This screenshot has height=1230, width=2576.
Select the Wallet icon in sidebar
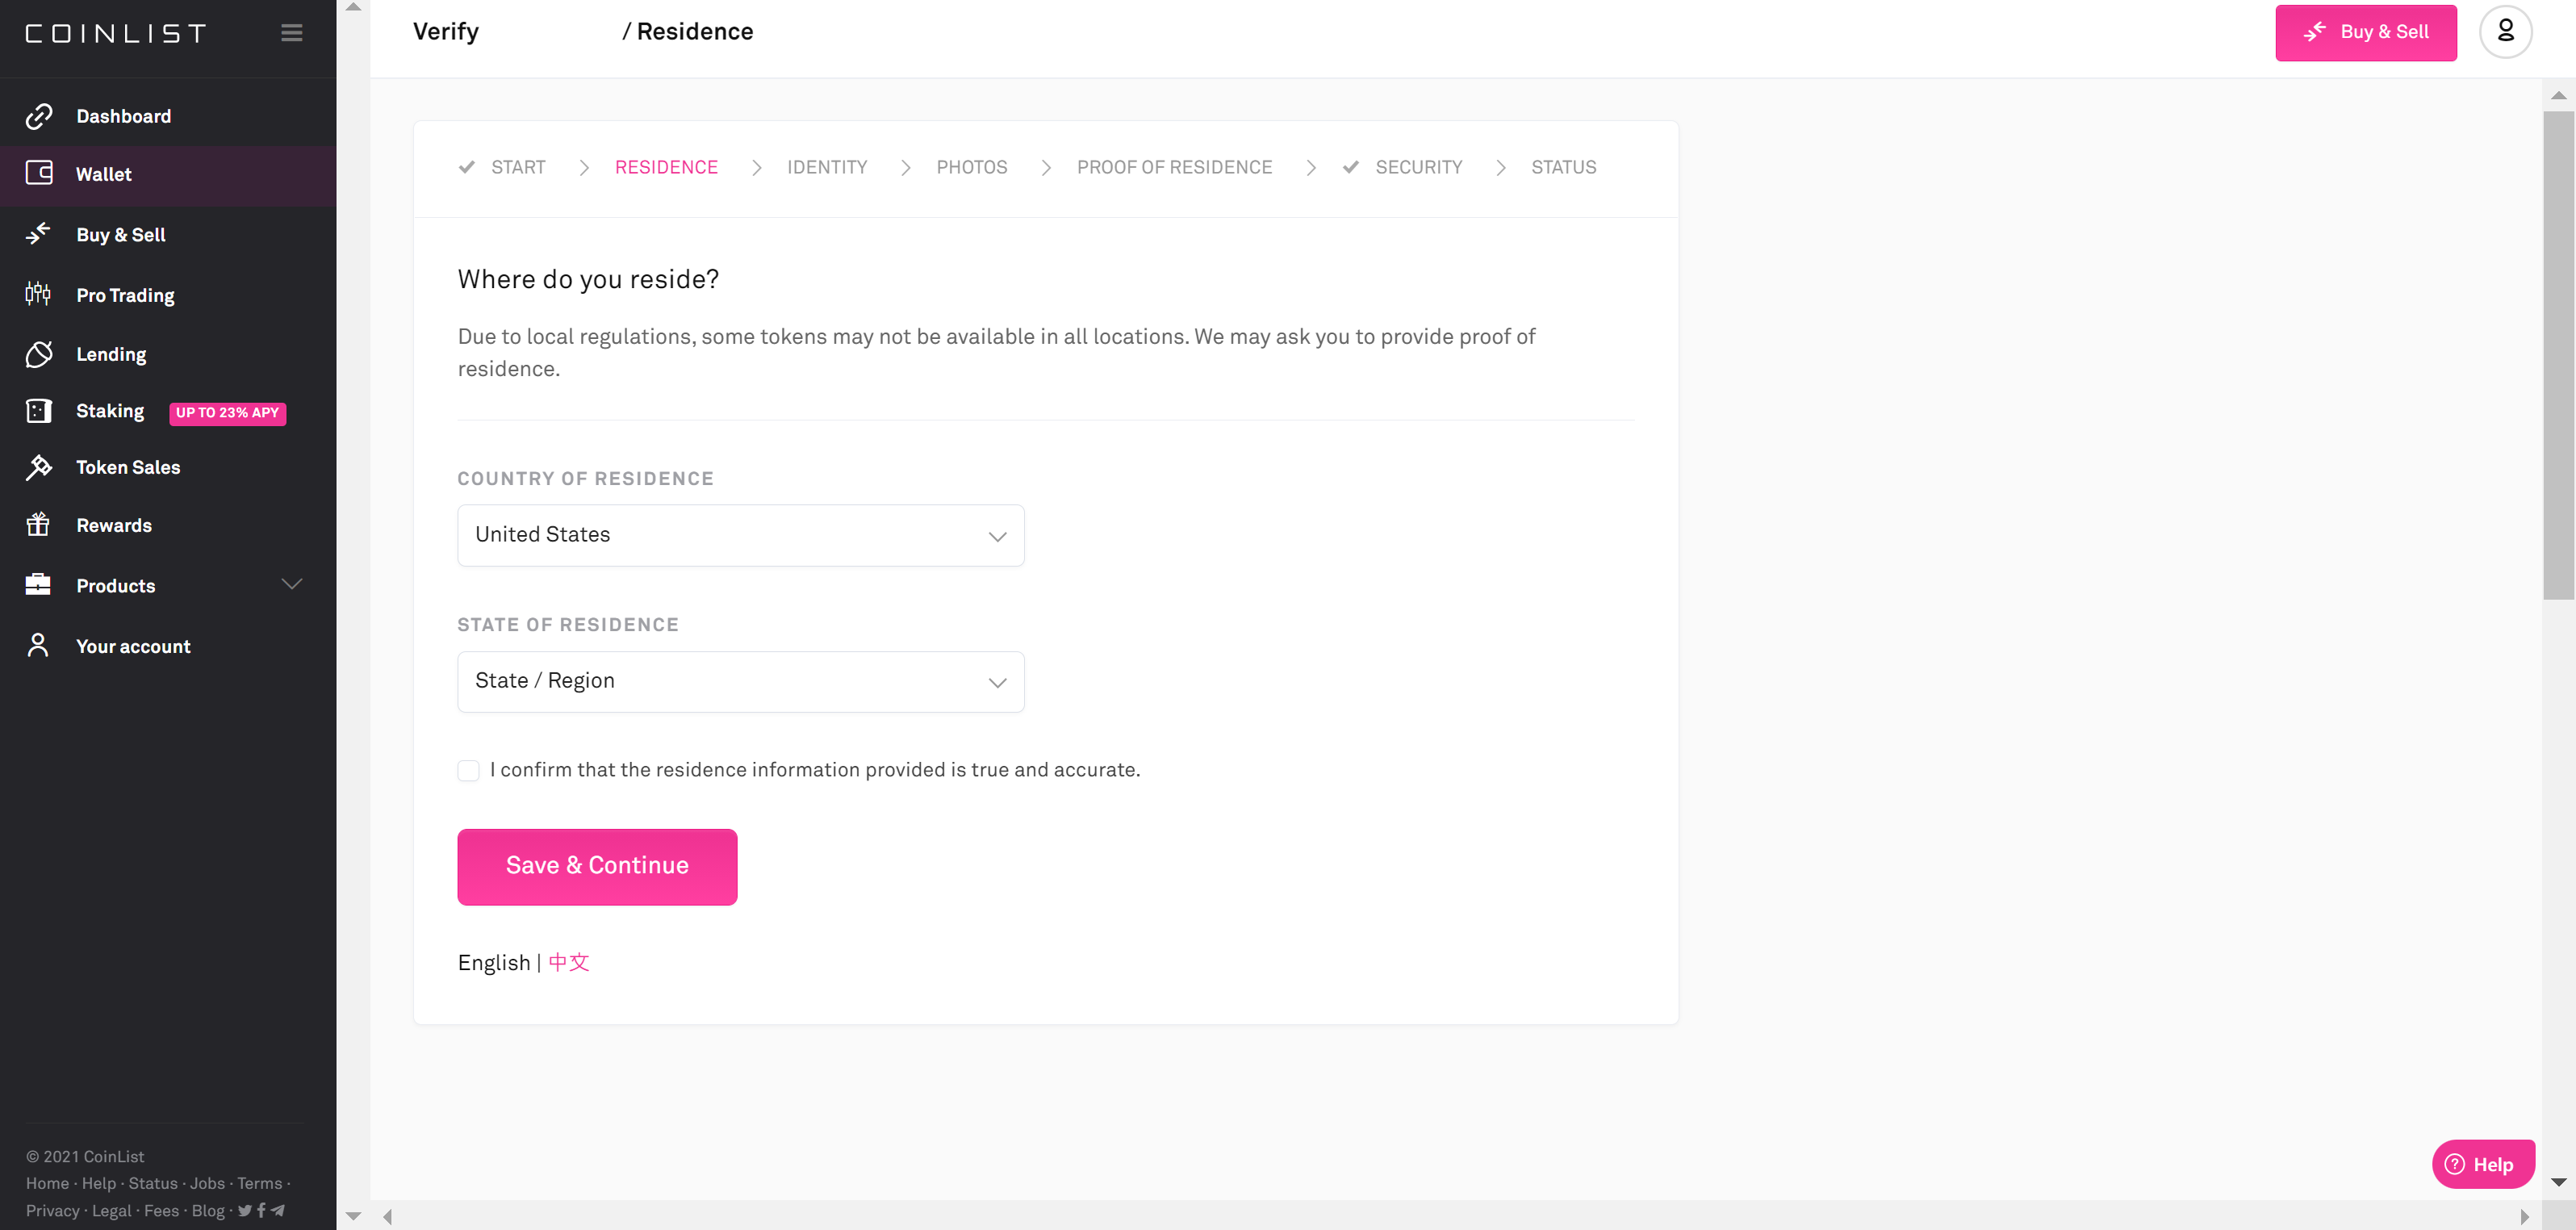tap(38, 173)
